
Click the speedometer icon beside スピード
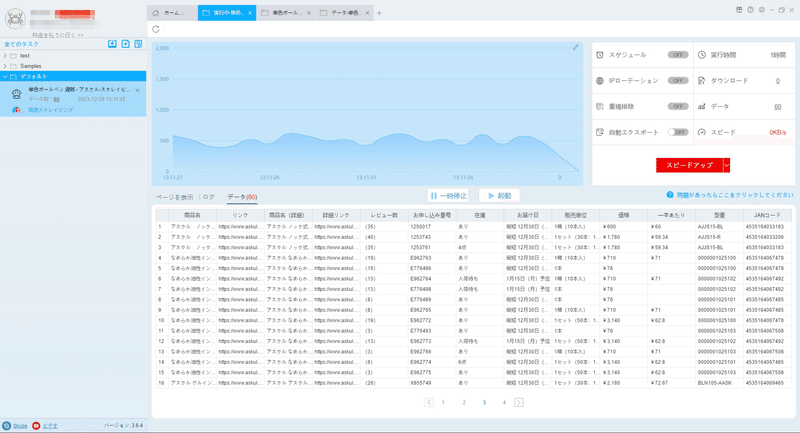pyautogui.click(x=702, y=132)
